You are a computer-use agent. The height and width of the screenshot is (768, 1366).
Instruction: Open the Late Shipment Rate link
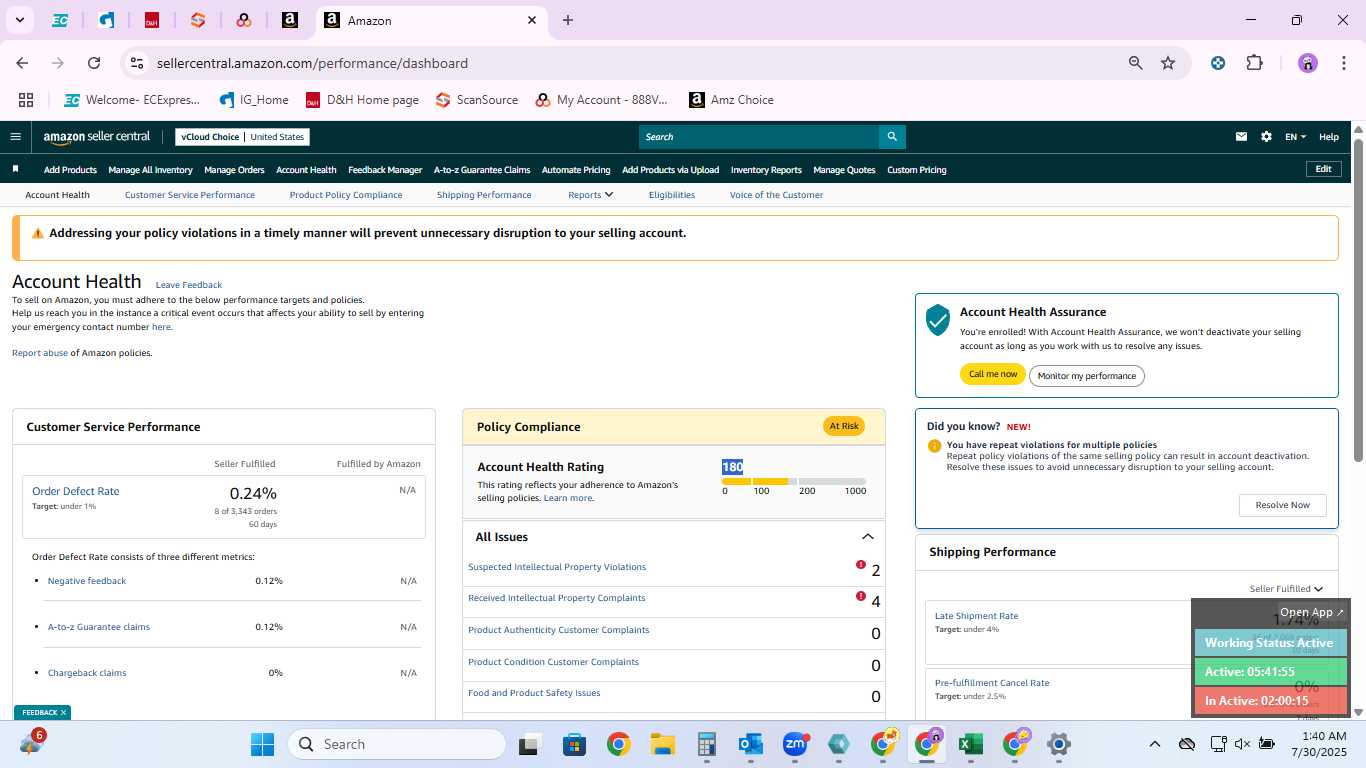(x=976, y=616)
